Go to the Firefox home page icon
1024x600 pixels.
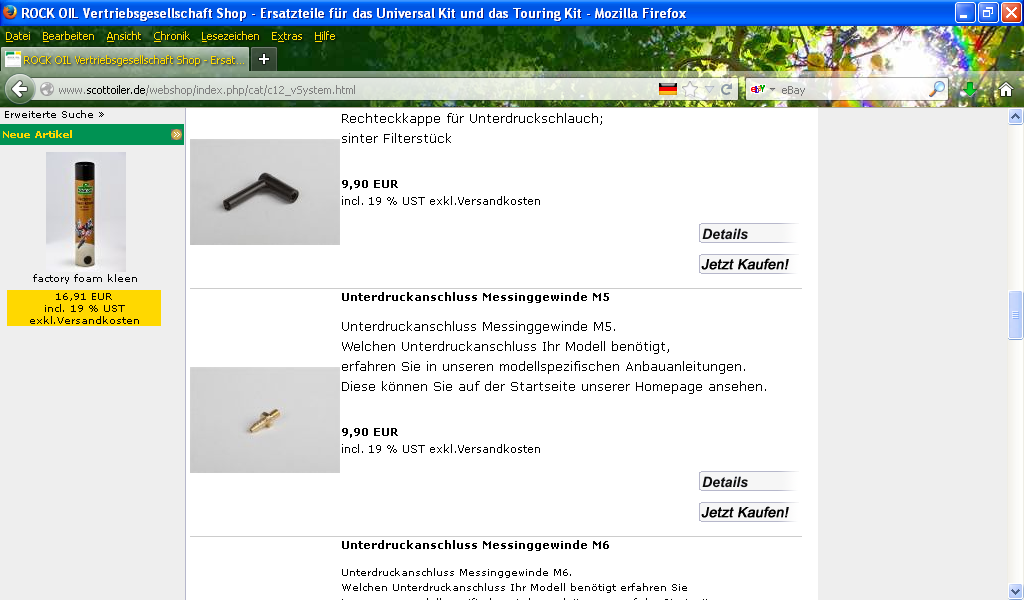1006,89
